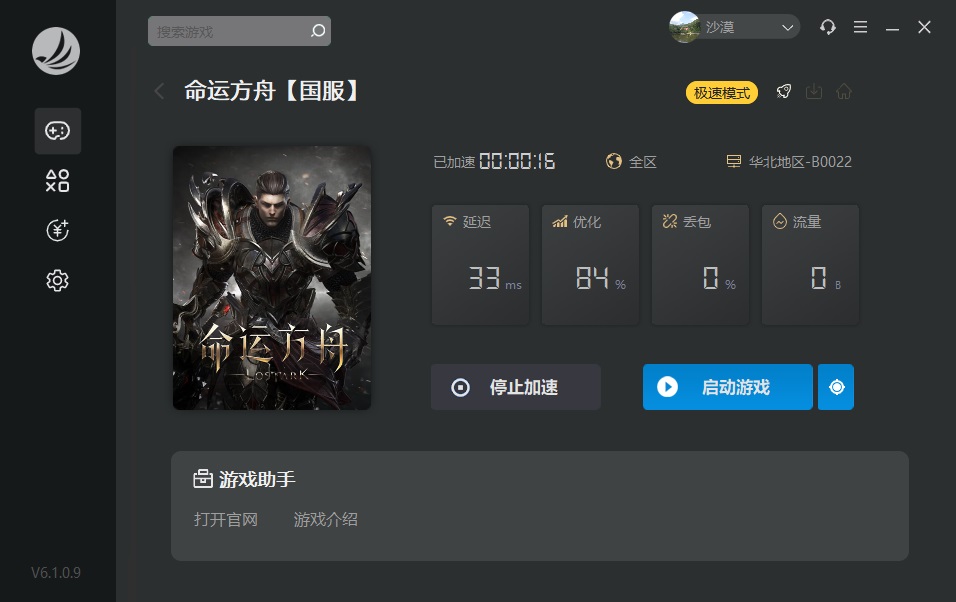Open settings gear in sidebar
The width and height of the screenshot is (956, 602).
(x=58, y=281)
